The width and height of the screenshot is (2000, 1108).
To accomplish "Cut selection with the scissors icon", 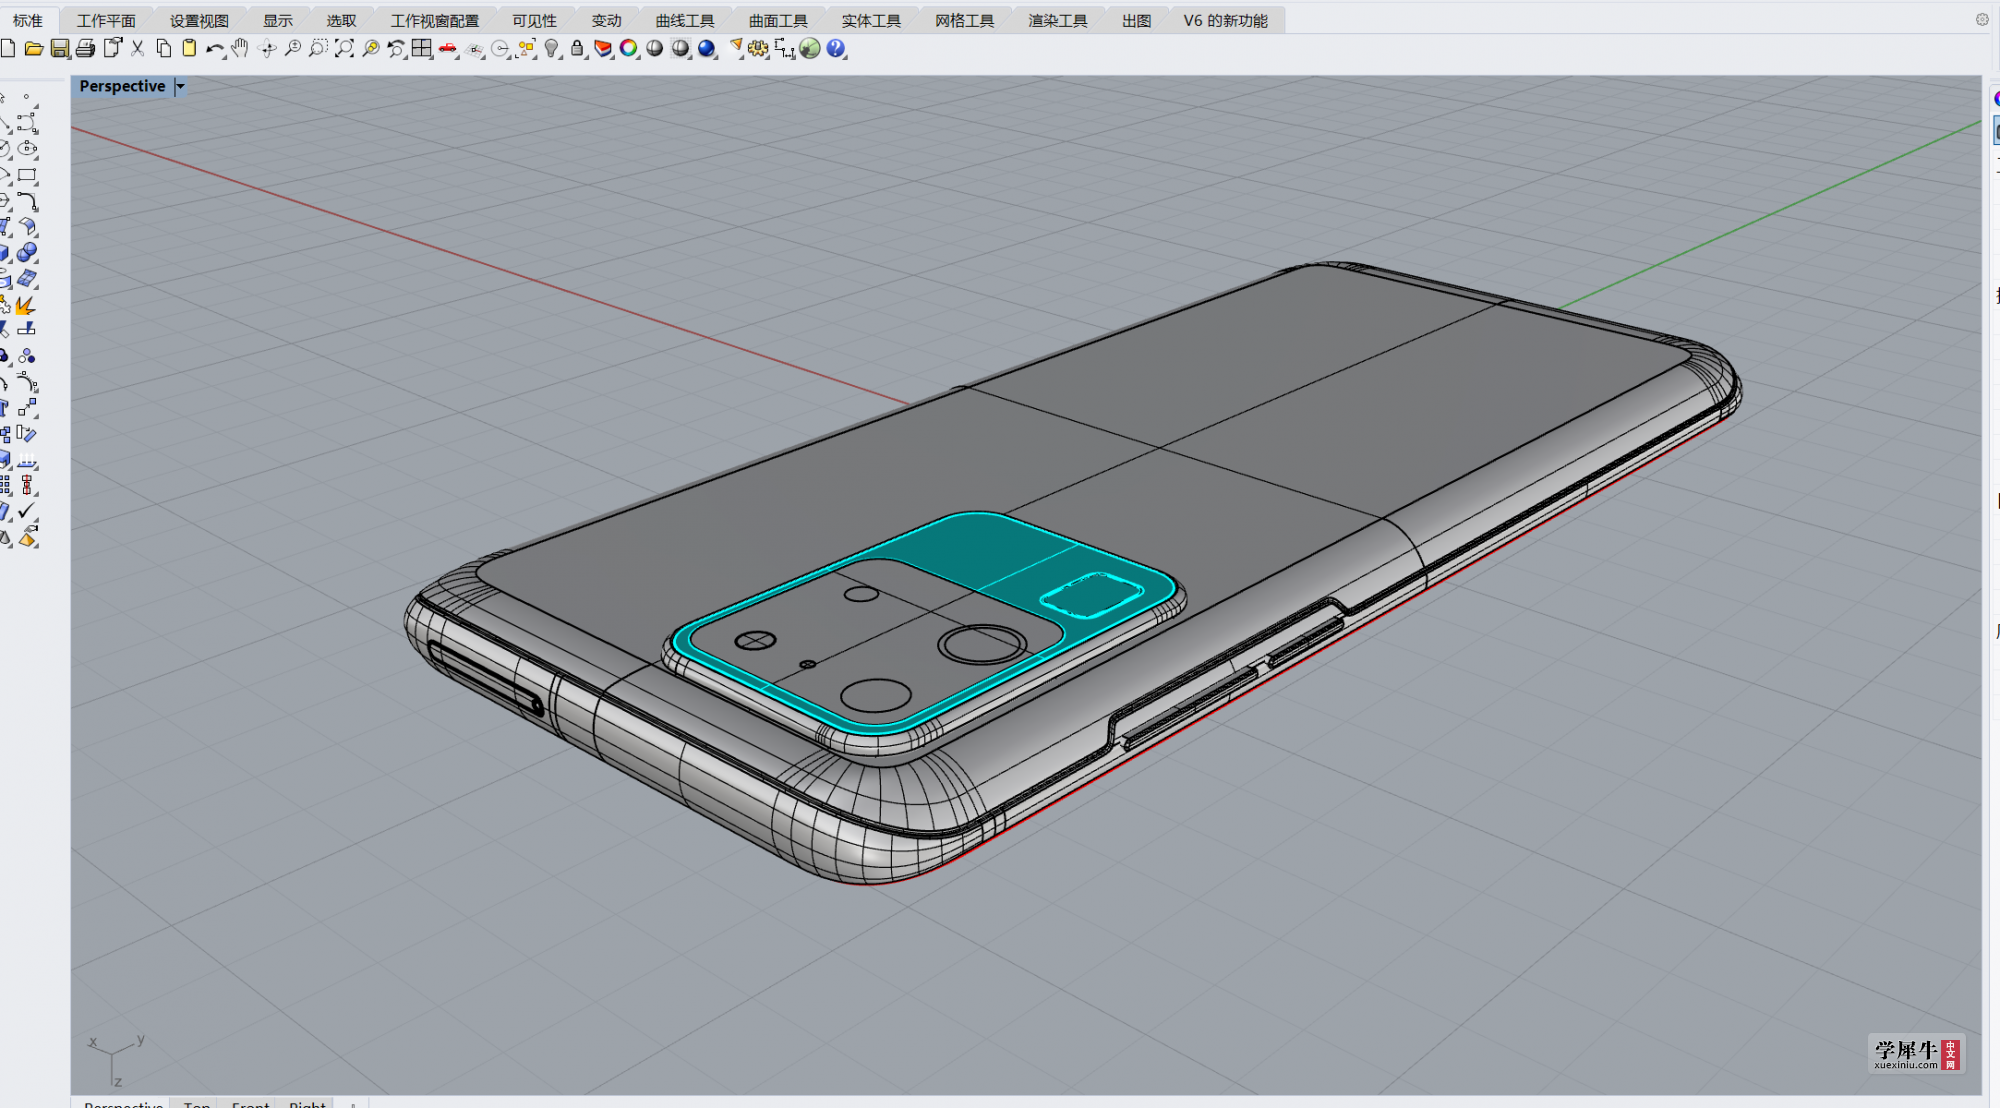I will tap(138, 48).
